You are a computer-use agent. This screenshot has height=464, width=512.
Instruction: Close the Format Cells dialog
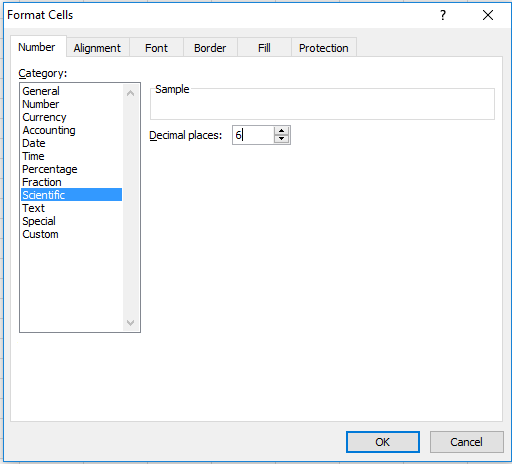point(488,15)
